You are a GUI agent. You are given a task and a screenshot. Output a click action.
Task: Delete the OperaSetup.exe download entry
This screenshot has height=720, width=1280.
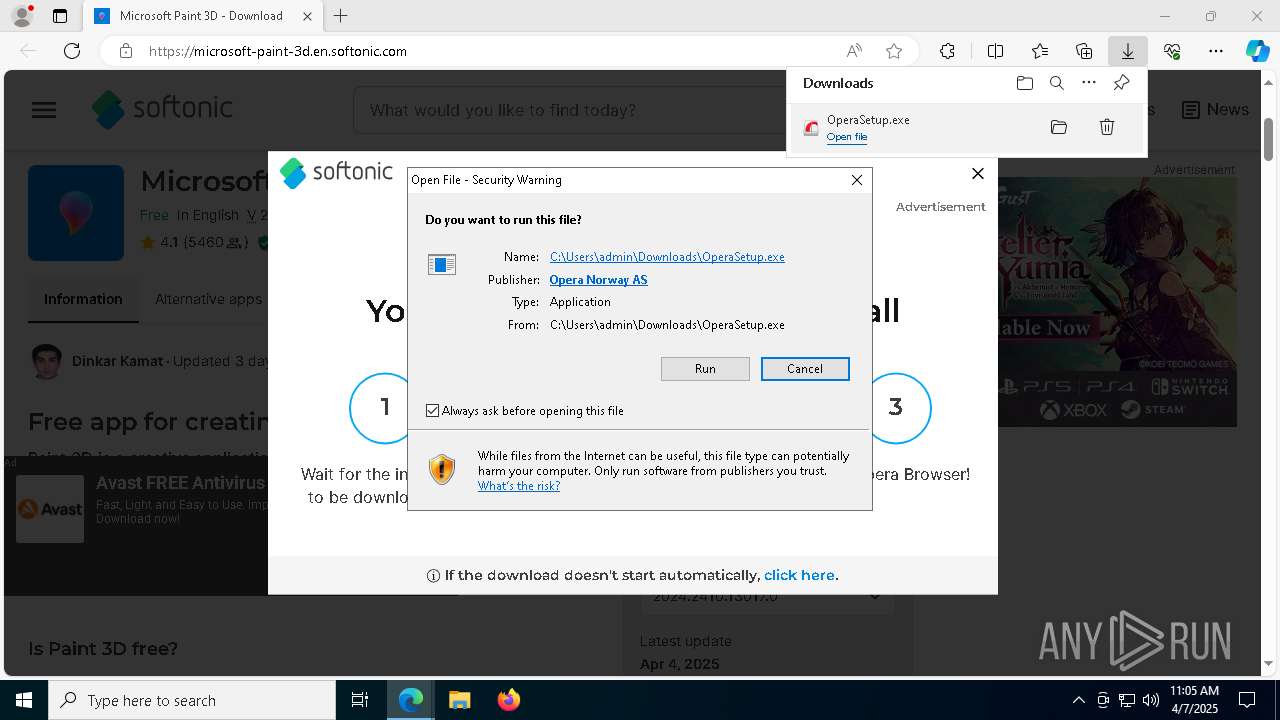[1107, 127]
